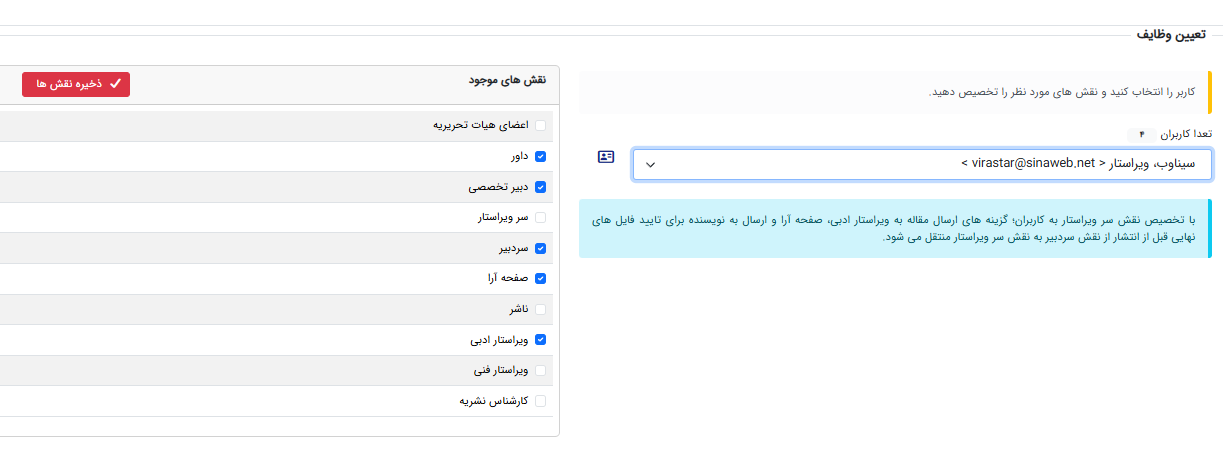Screen dimensions: 1223x449
Task: Uncheck the داور role checkbox
Action: 541,156
